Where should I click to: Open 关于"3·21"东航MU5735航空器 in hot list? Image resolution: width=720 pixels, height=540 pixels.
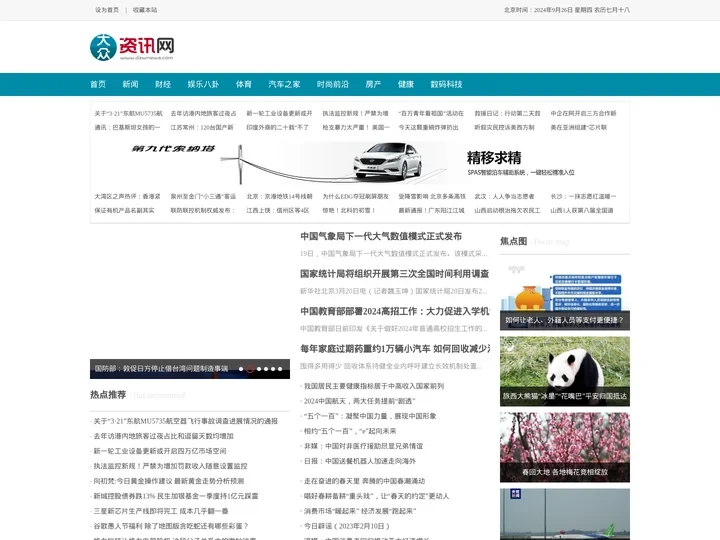click(x=186, y=421)
